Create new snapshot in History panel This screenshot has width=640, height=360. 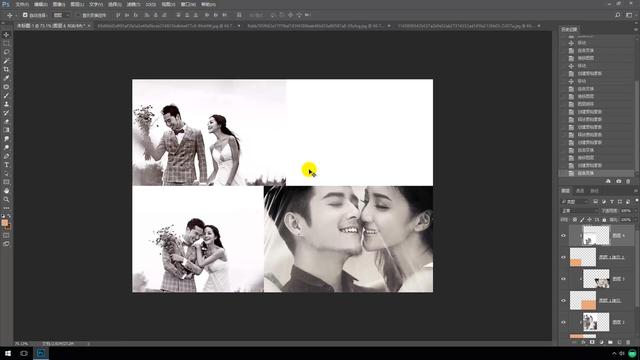618,181
